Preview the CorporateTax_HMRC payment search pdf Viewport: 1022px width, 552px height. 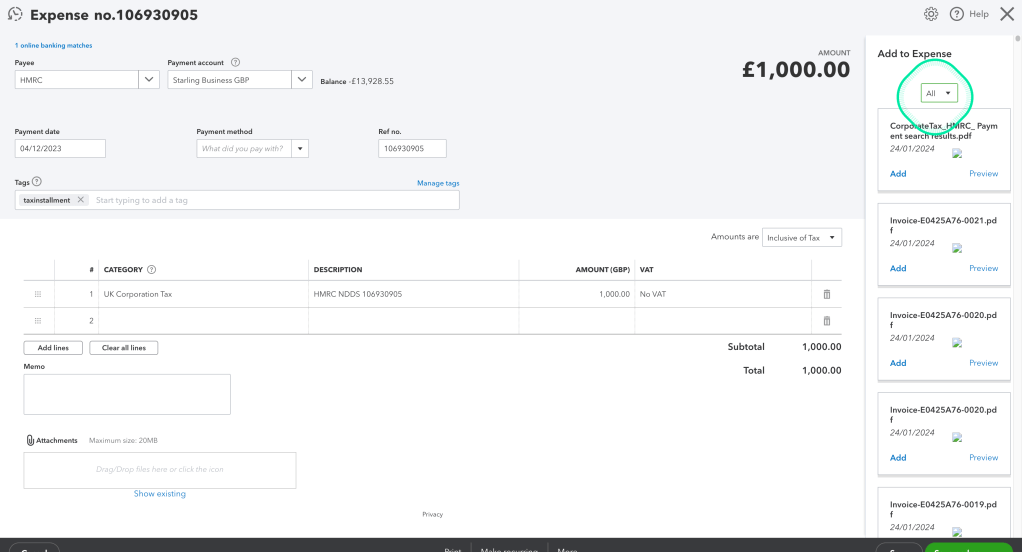tap(984, 173)
